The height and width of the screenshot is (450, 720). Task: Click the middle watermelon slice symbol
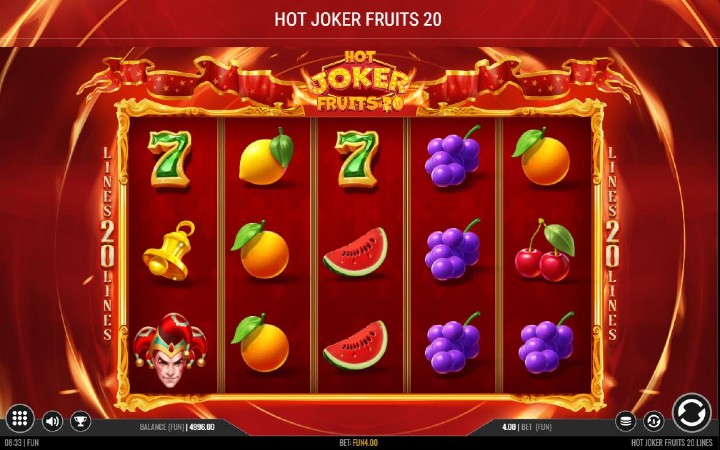click(355, 252)
